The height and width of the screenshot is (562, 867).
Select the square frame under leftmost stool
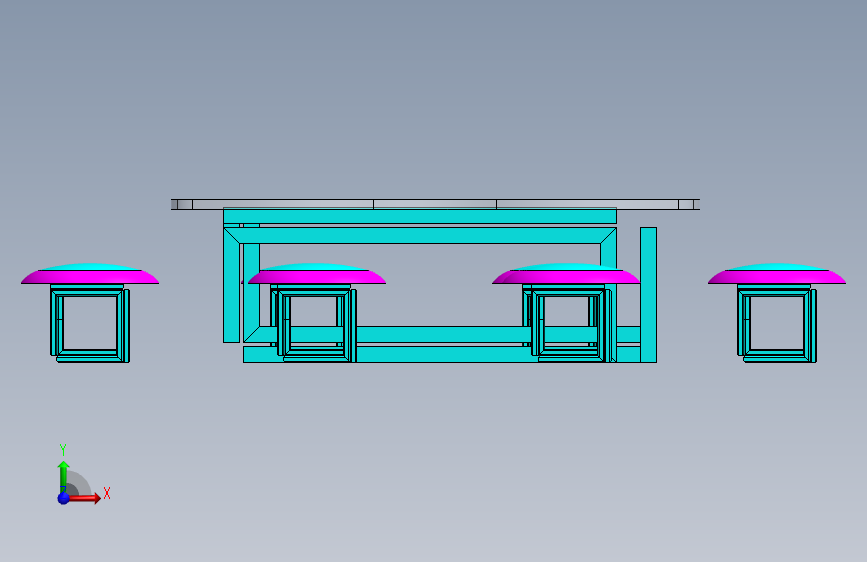pos(90,324)
